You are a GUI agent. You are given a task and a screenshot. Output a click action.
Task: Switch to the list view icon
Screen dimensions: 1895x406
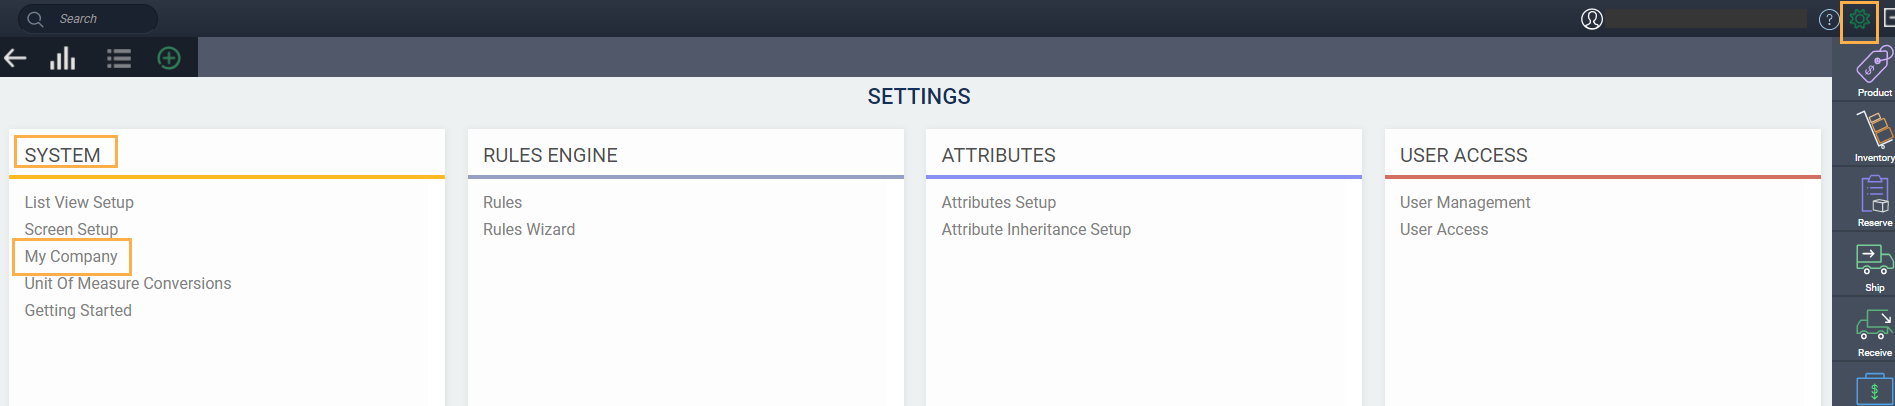[x=119, y=59]
